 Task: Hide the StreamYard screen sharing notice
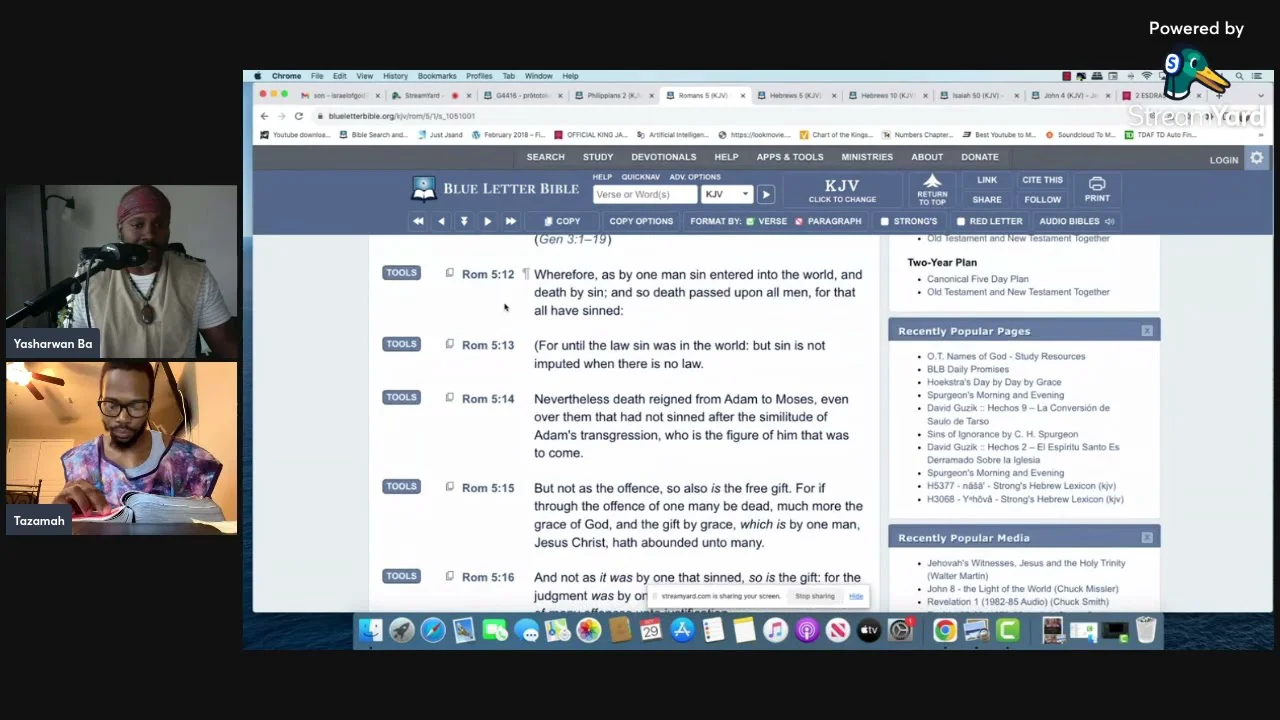(856, 596)
